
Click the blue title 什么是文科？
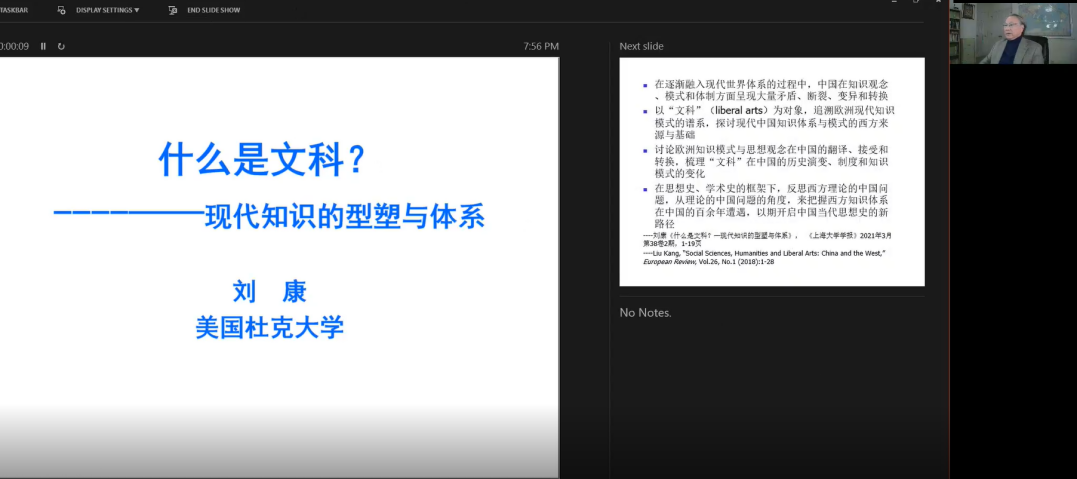(263, 160)
